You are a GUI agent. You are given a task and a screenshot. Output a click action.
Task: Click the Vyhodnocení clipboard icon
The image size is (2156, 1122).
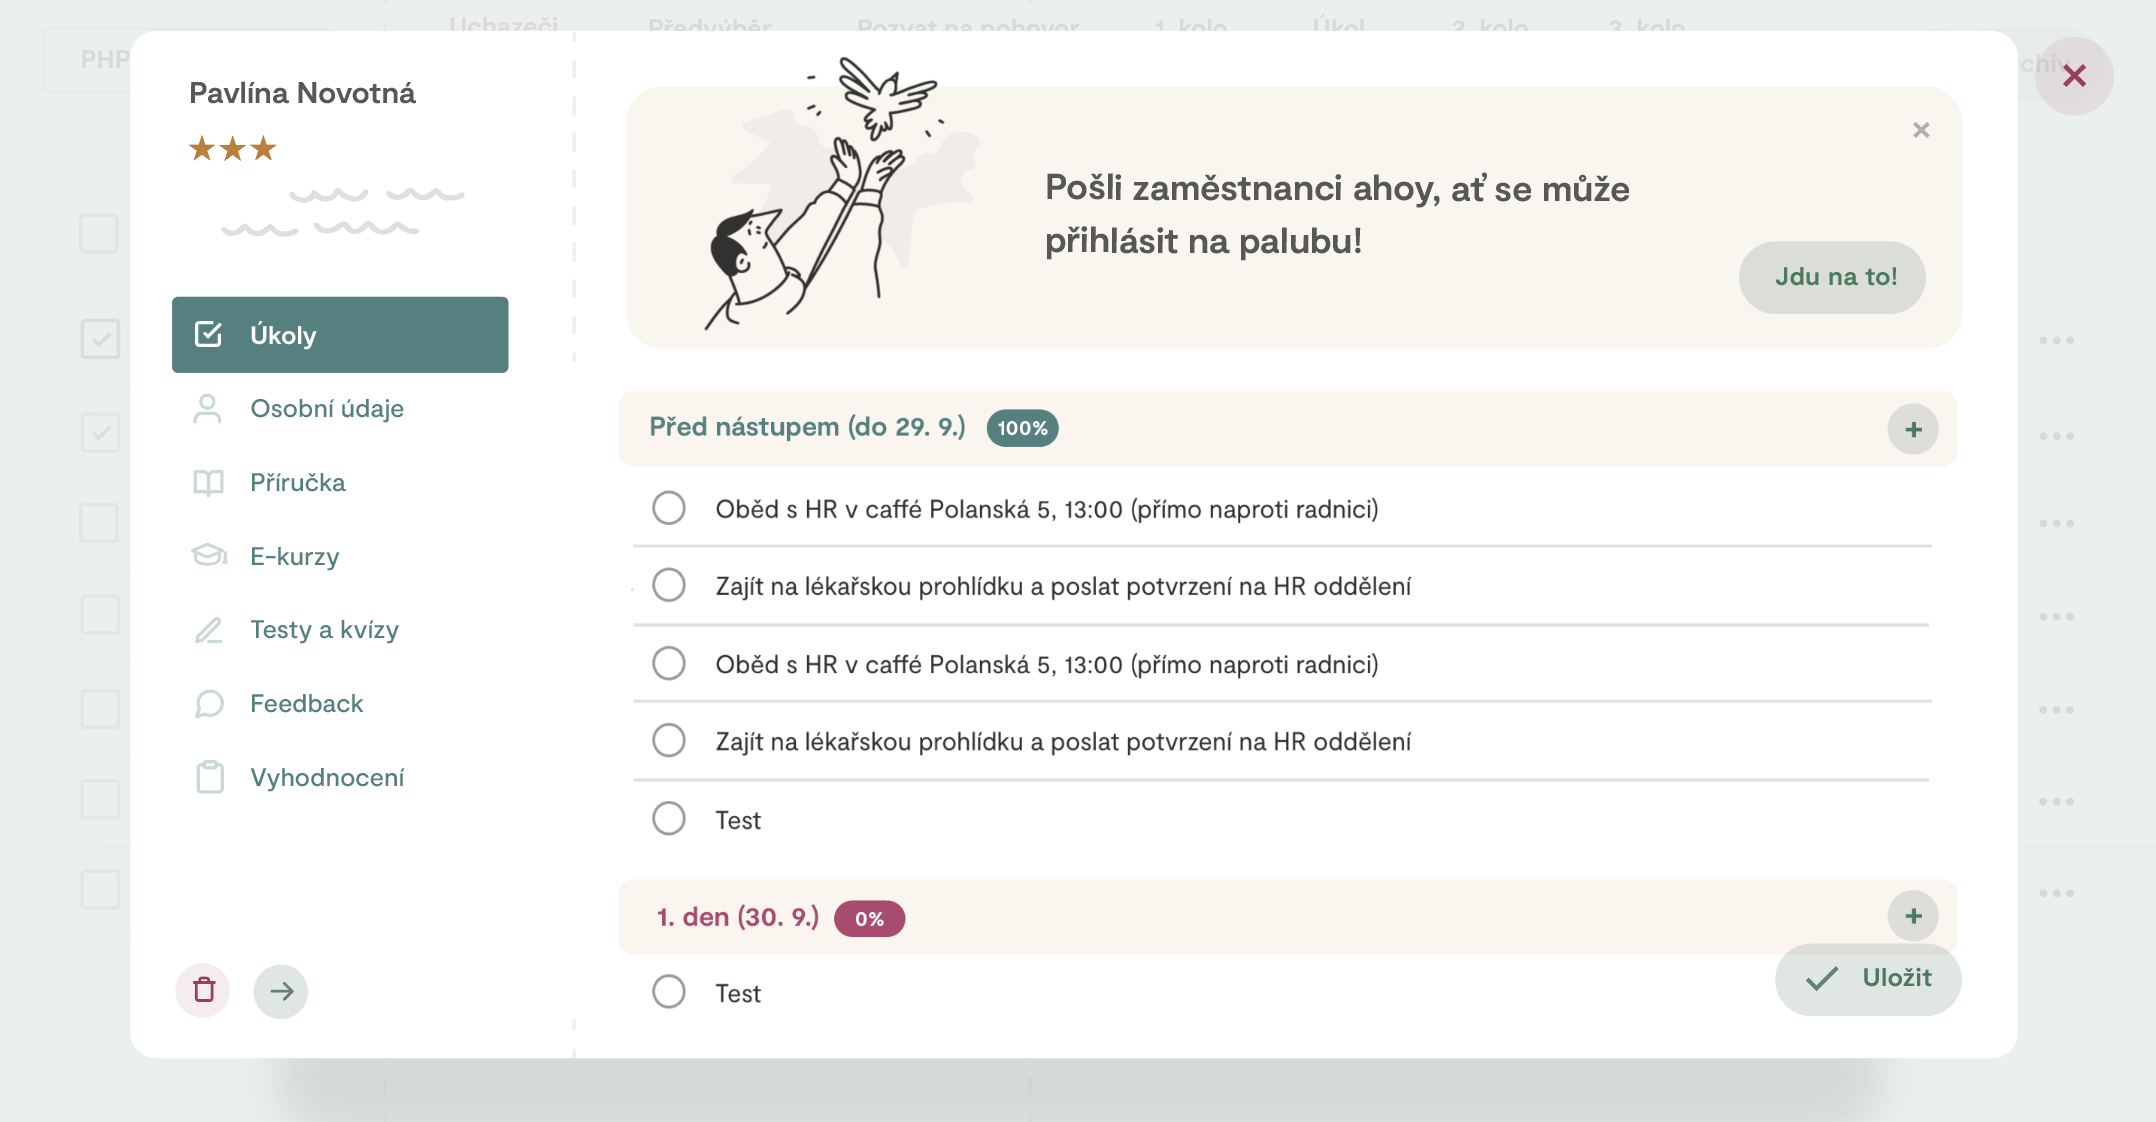coord(210,777)
